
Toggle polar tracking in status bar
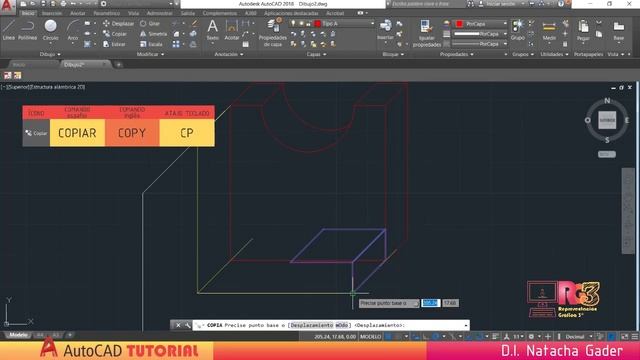(x=435, y=337)
